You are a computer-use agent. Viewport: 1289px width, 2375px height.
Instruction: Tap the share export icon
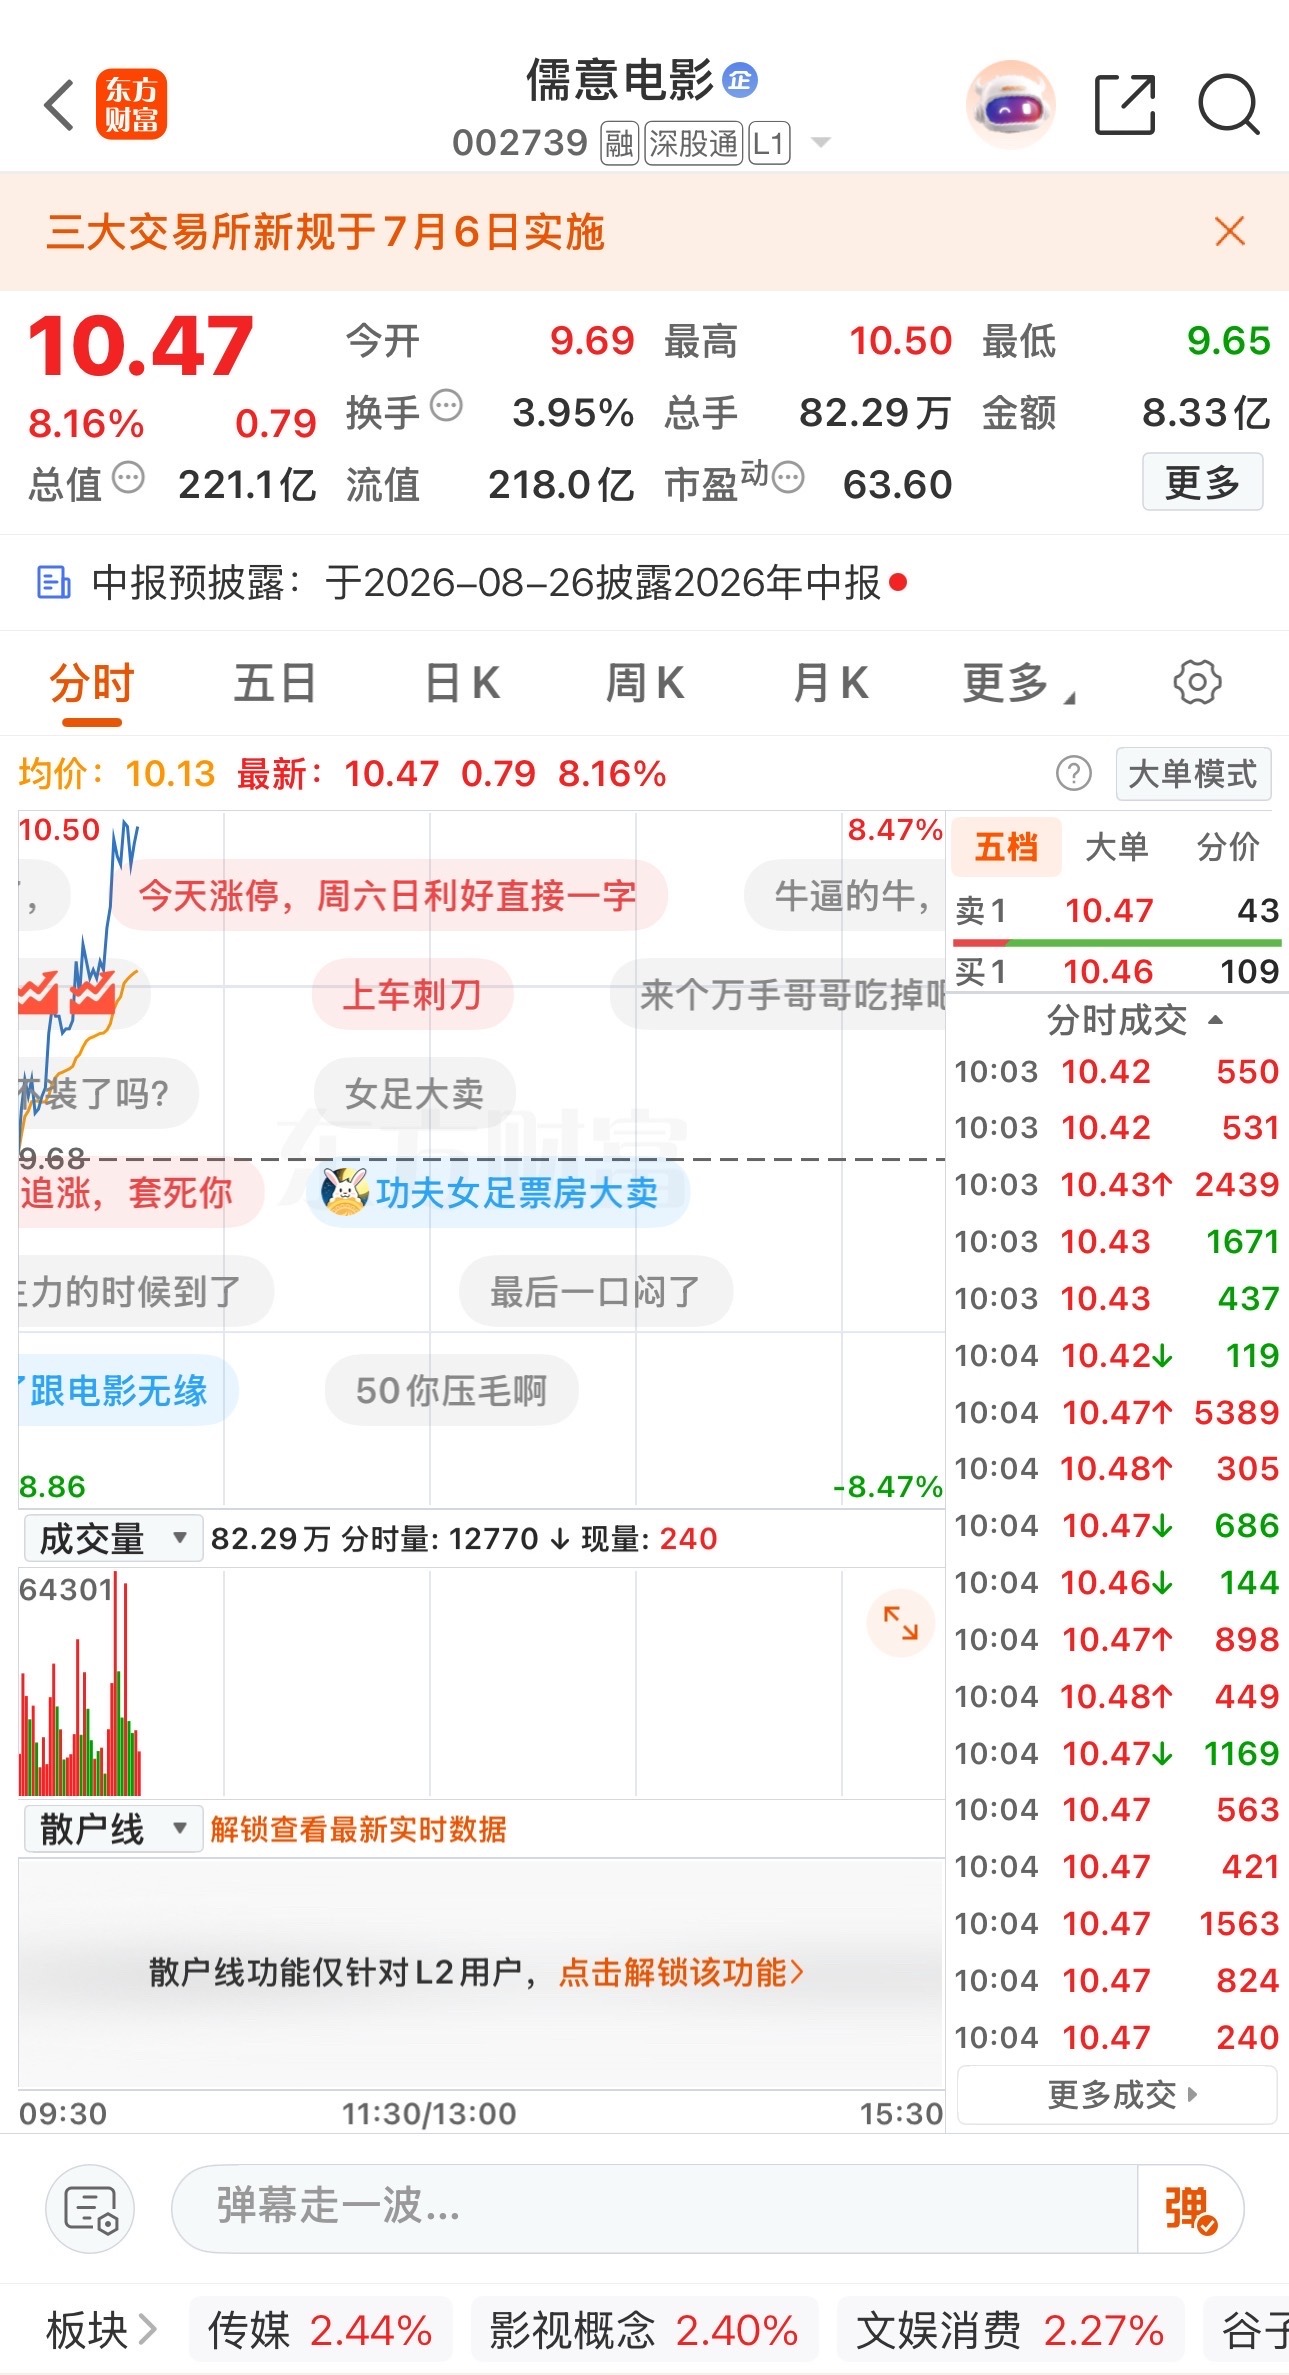(1125, 104)
